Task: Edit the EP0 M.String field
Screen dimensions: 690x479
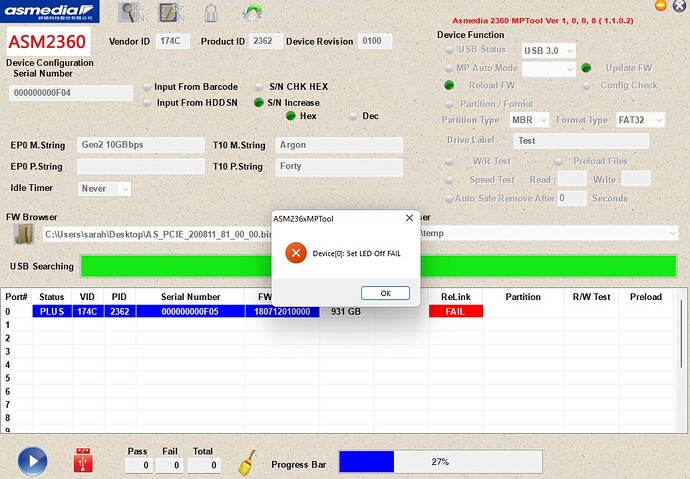Action: 141,145
